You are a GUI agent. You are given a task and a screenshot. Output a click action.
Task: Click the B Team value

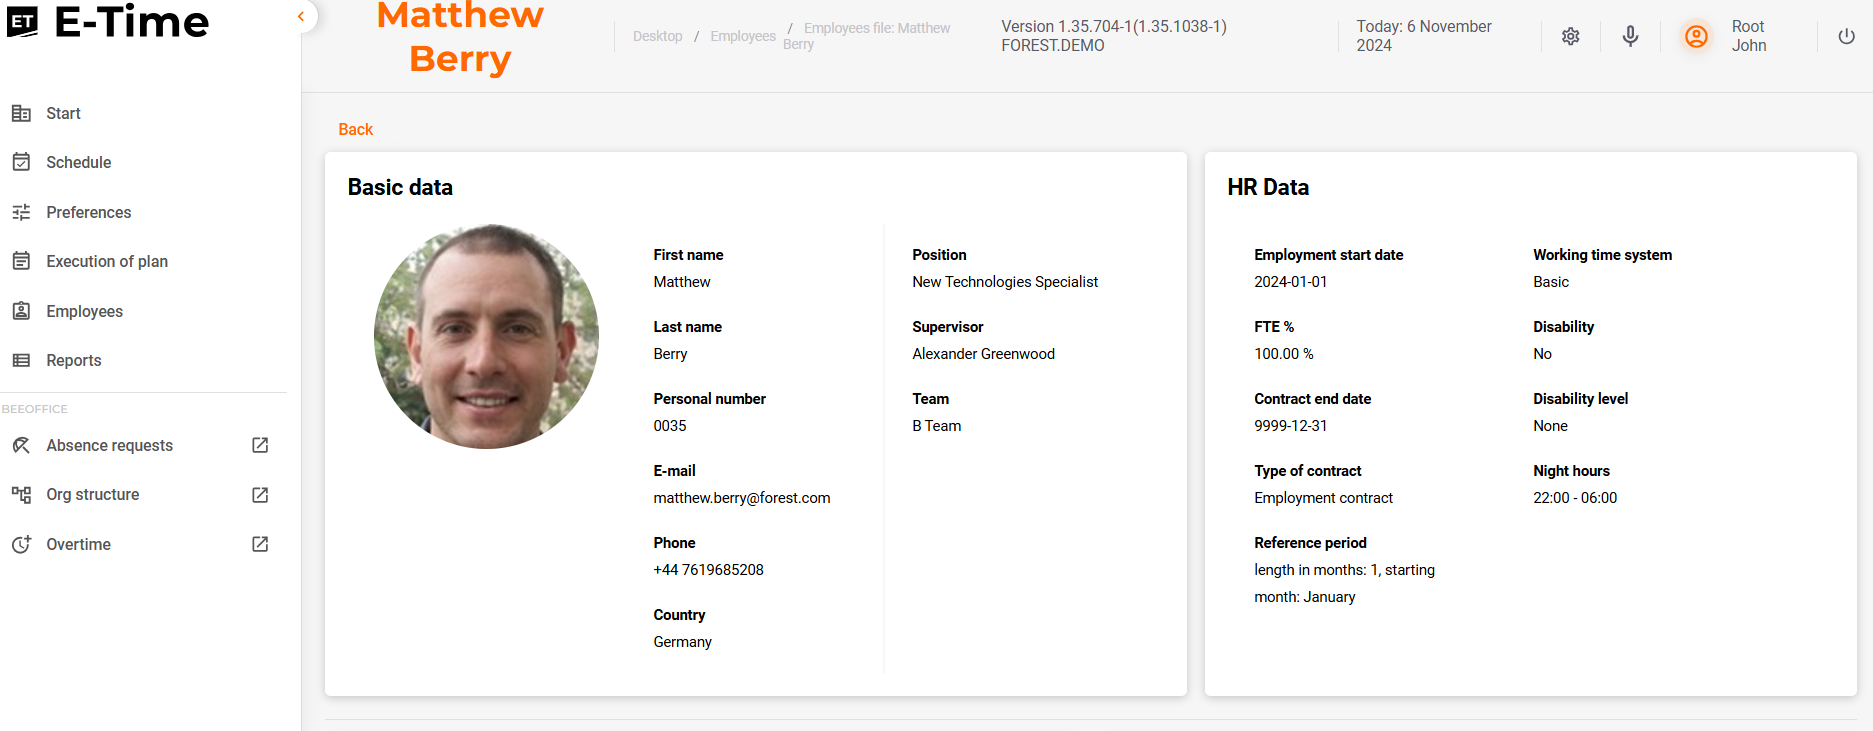click(x=936, y=426)
